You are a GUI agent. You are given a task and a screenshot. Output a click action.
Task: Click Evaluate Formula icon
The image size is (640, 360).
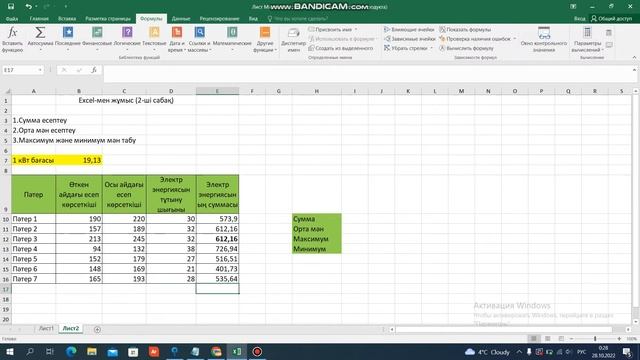click(x=442, y=48)
